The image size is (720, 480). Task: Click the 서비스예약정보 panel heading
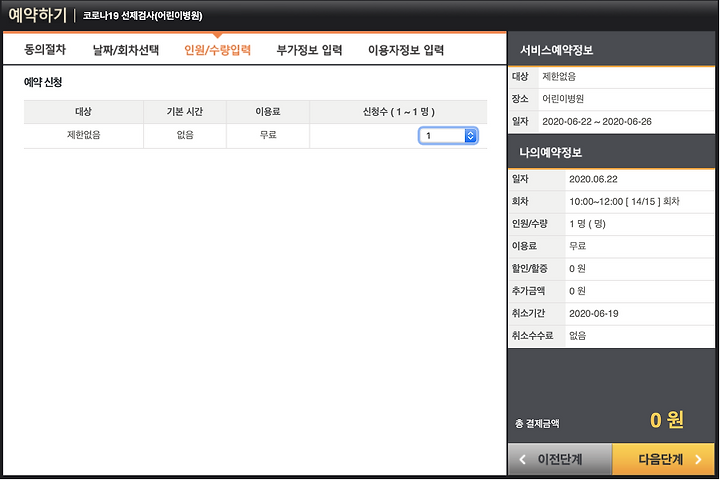pyautogui.click(x=557, y=50)
